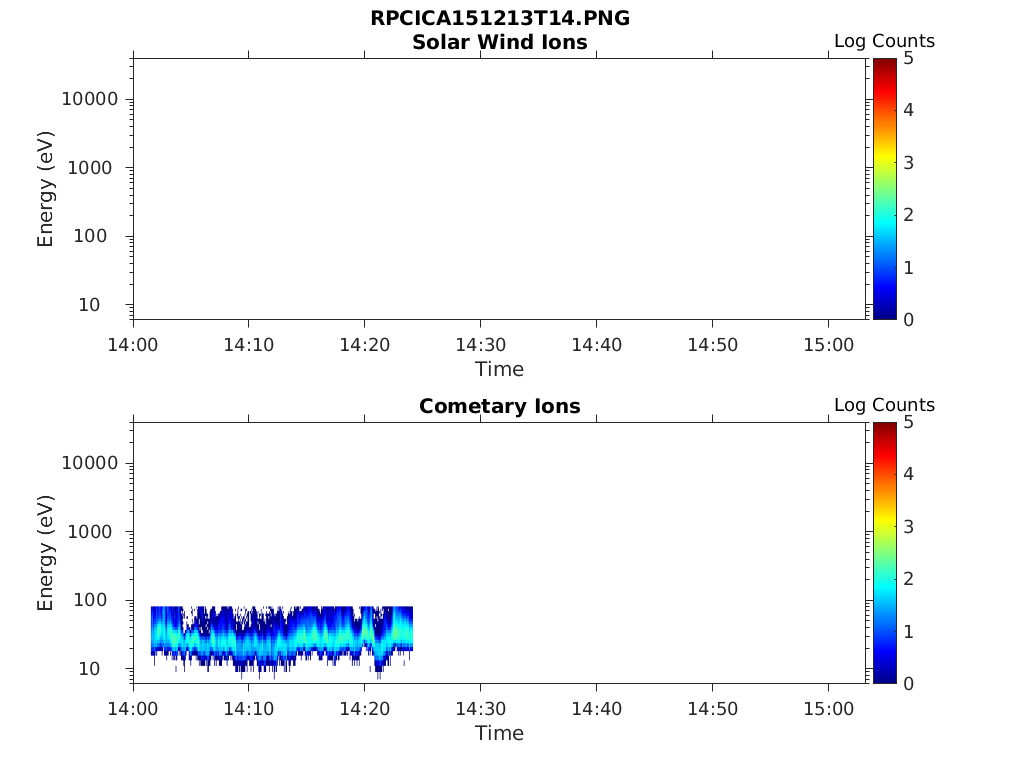Click the Log Counts label above top colorbar
Image resolution: width=1024 pixels, height=768 pixels.
pos(884,41)
